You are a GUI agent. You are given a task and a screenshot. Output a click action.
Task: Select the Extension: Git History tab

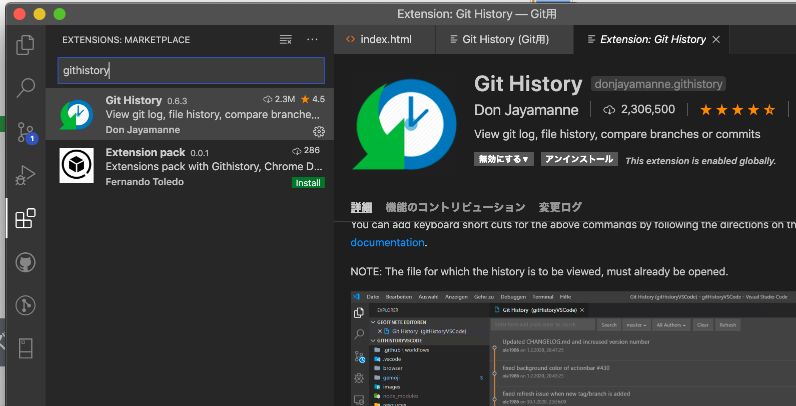point(652,40)
